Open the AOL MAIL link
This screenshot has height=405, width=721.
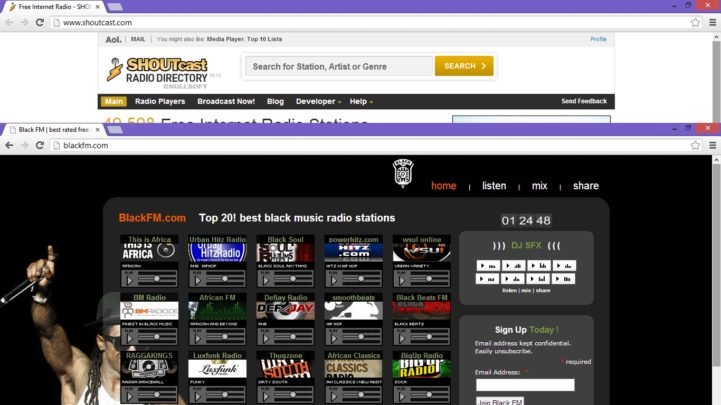coord(138,39)
